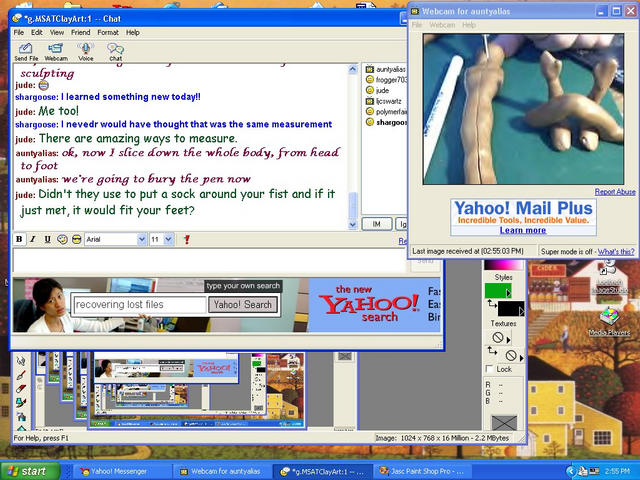The width and height of the screenshot is (640, 480).
Task: Open the Help menu in chat window
Action: (133, 32)
